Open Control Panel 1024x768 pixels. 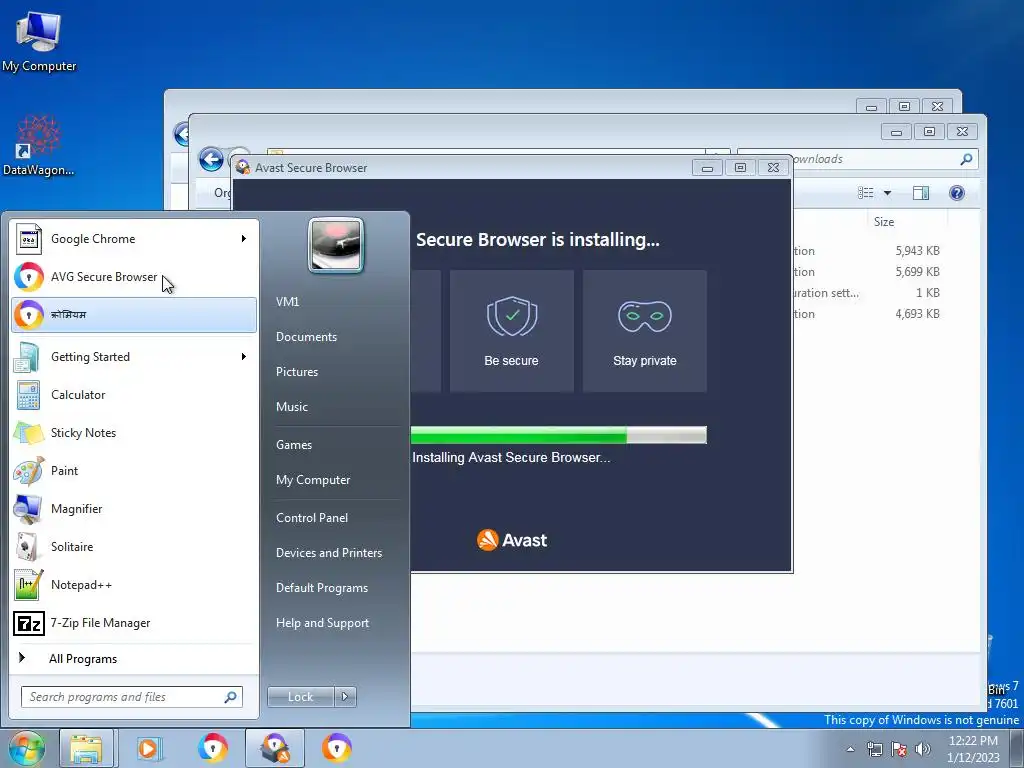312,518
